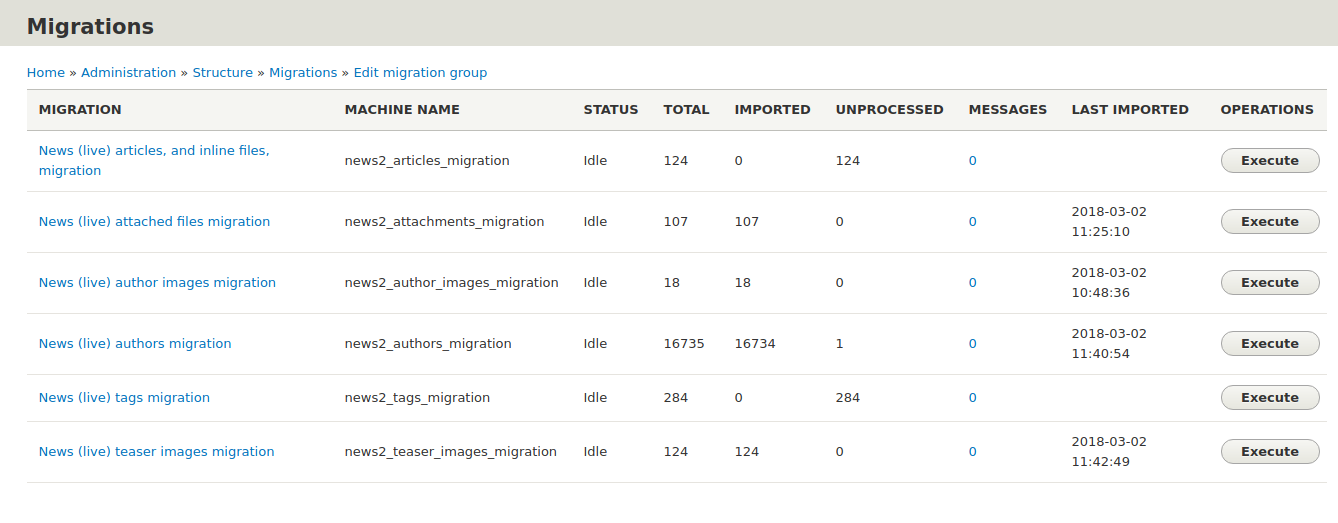Click last imported 2018-03-02 11:42:49
1338x523 pixels.
1109,452
